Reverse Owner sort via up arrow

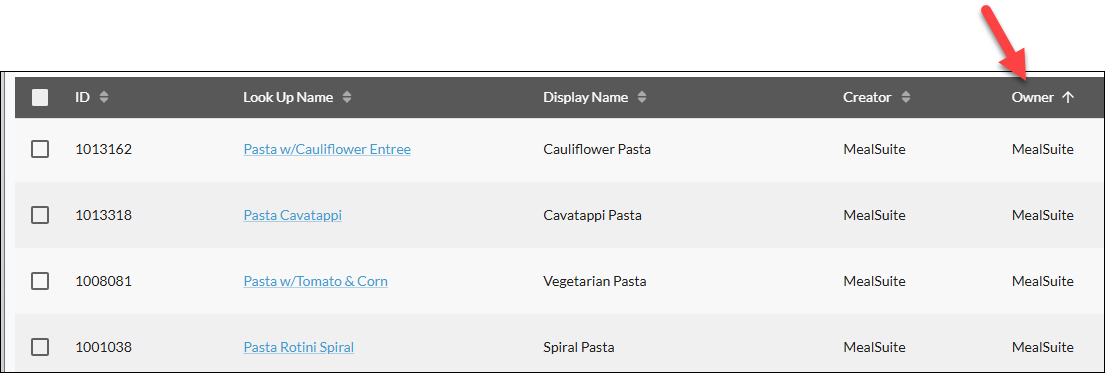click(x=1068, y=98)
